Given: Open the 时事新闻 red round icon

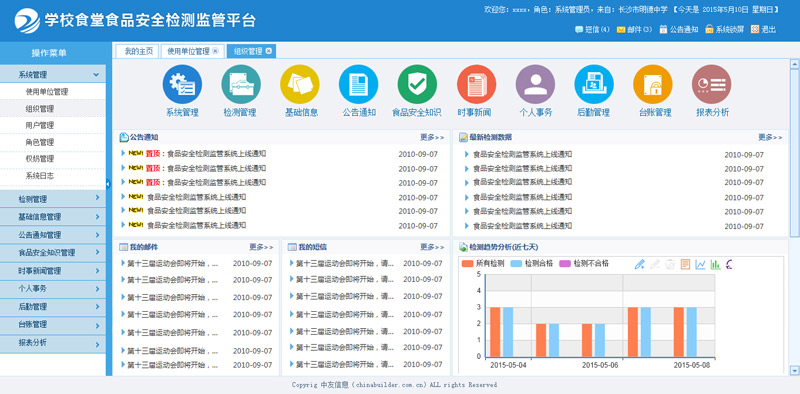Looking at the screenshot, I should [477, 84].
